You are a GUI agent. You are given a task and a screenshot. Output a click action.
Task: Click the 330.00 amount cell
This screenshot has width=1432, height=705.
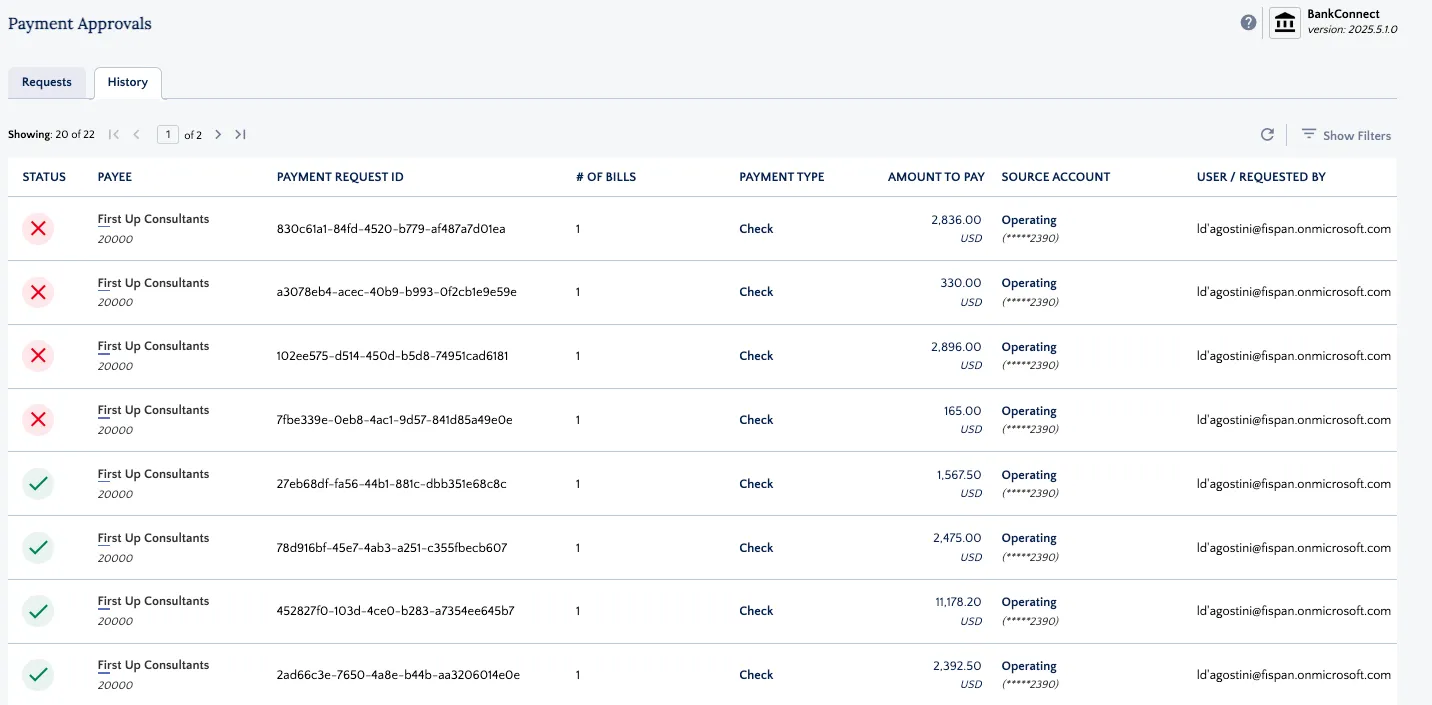point(961,283)
